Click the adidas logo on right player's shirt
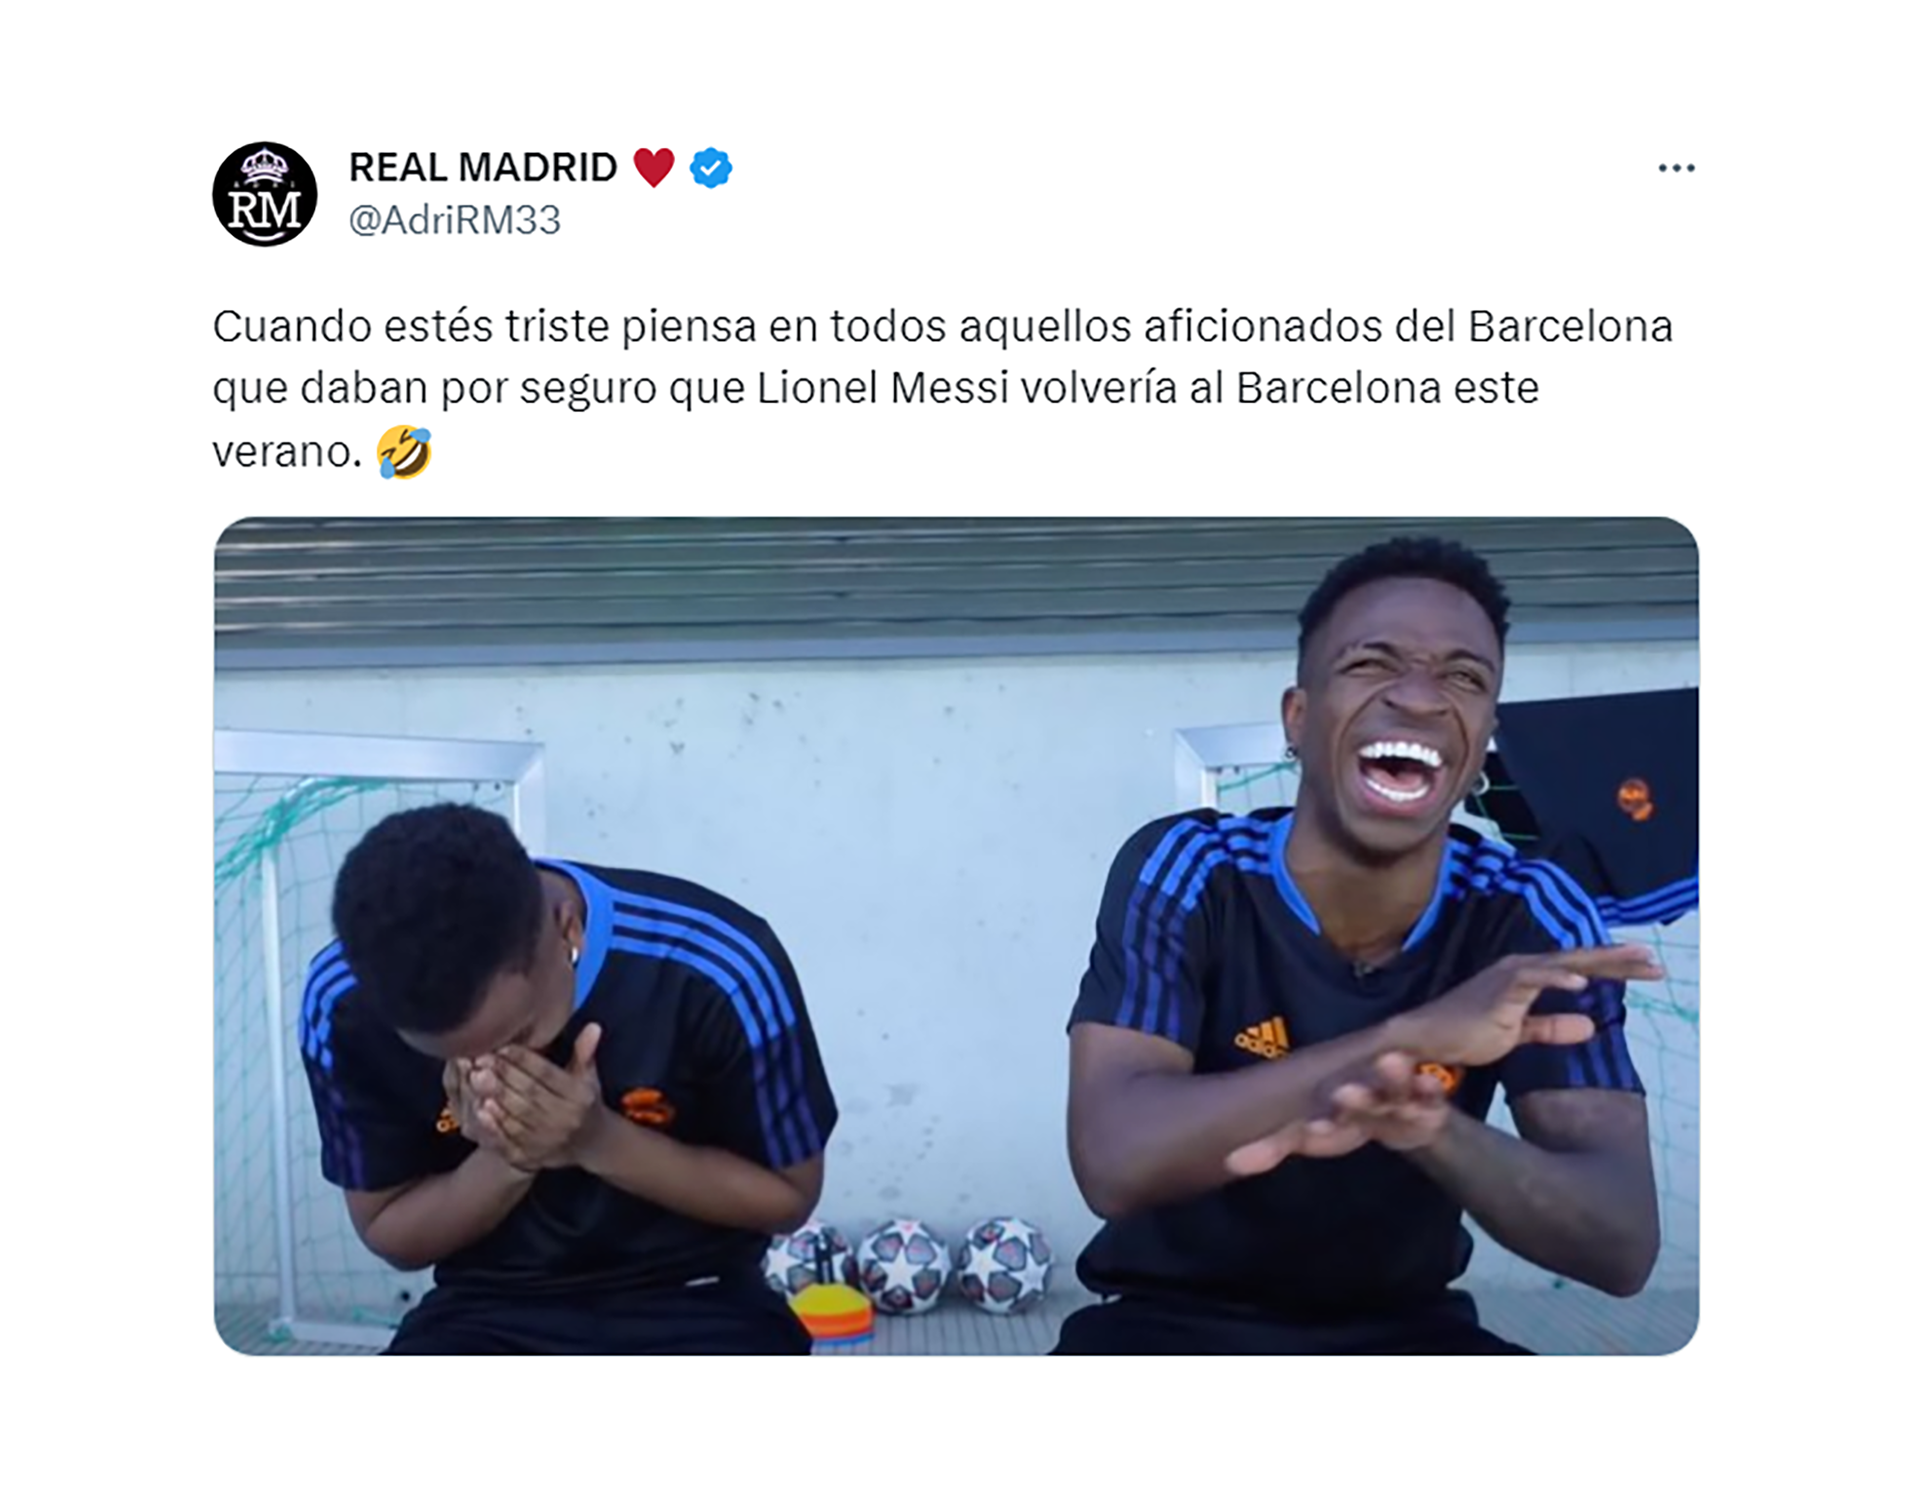1920x1495 pixels. click(x=1262, y=1040)
